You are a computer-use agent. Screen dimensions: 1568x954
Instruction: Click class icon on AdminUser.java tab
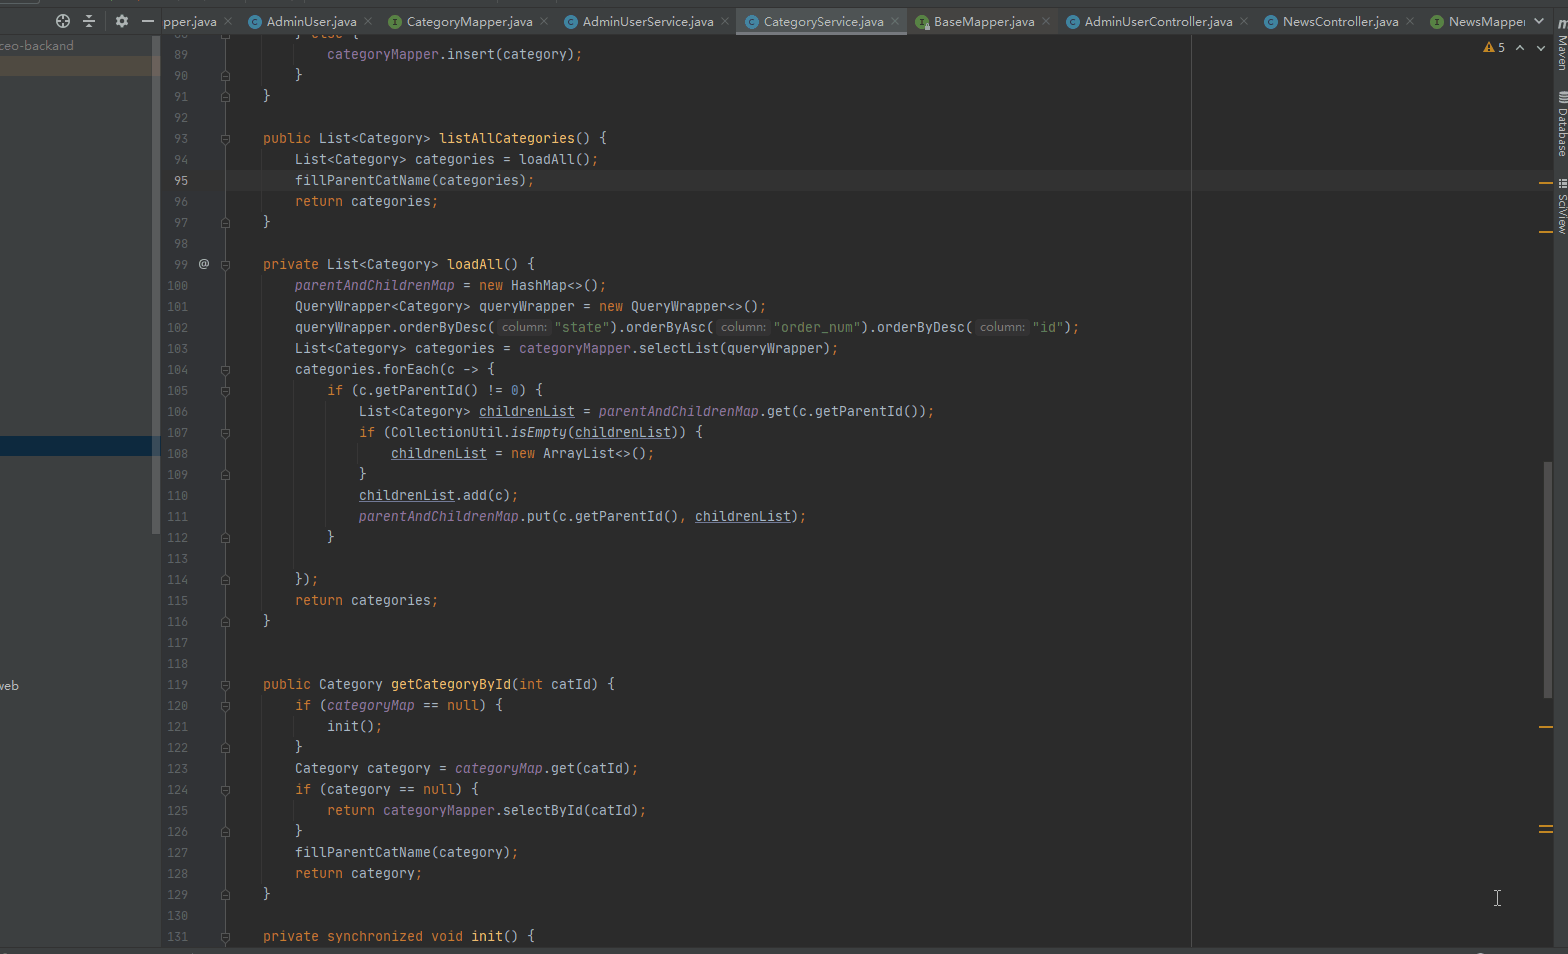255,21
